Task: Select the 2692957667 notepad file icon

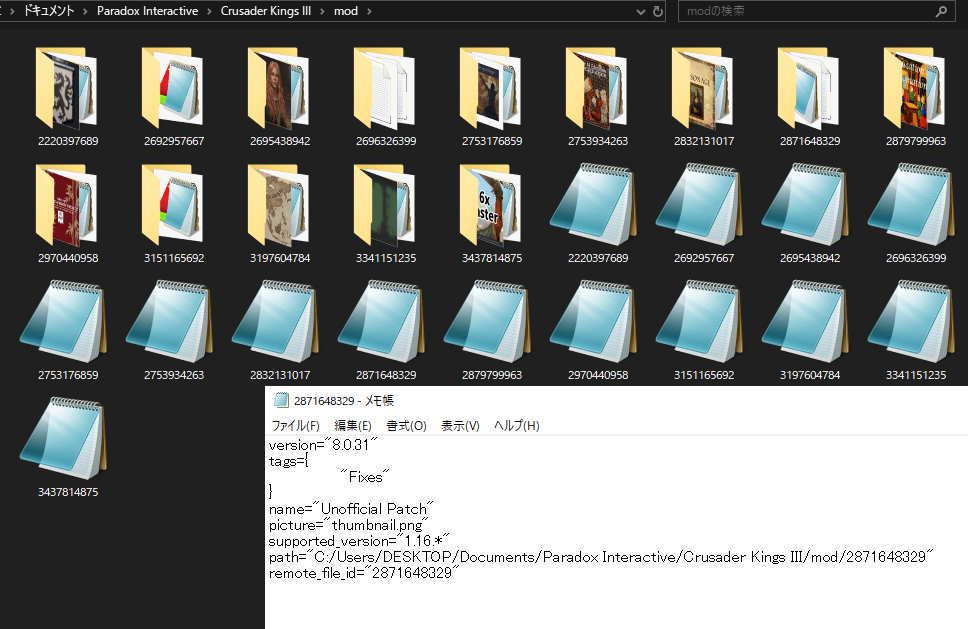Action: (699, 204)
